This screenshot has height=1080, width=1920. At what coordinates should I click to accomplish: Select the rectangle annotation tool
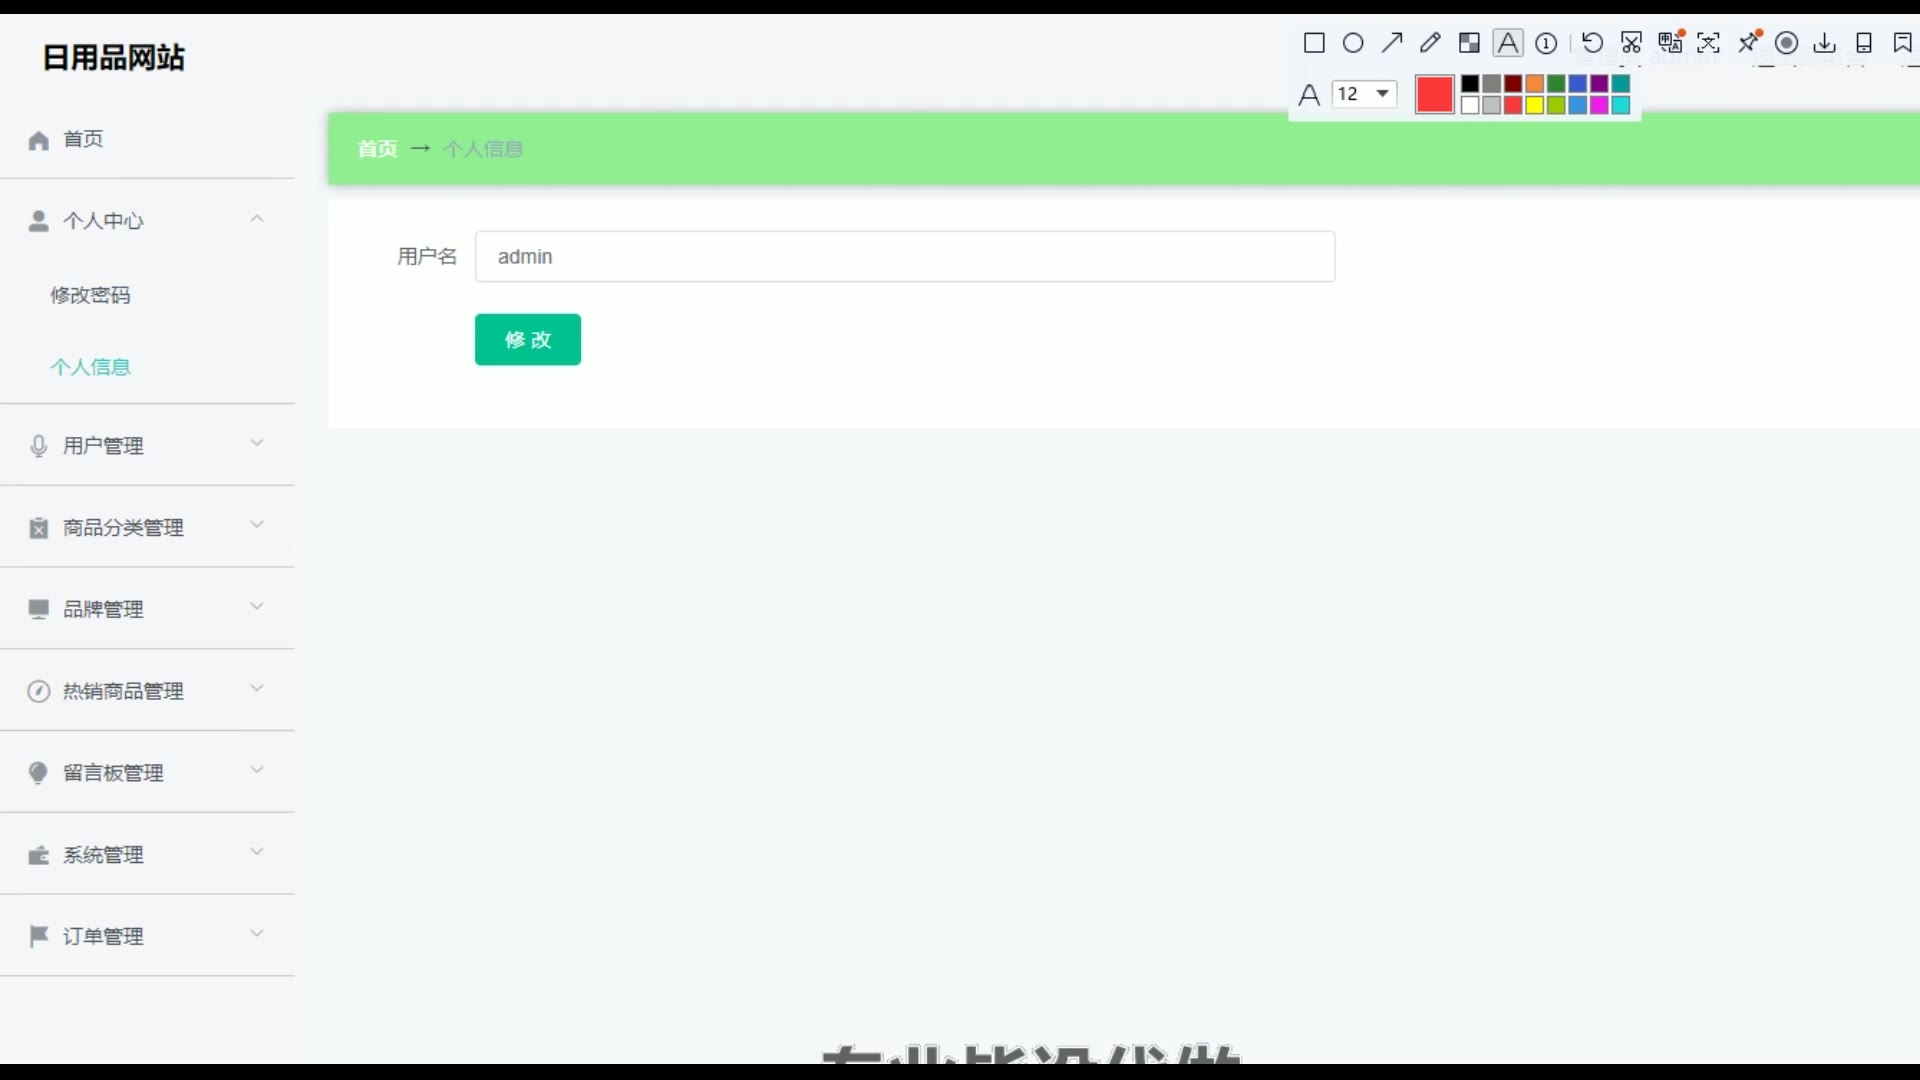(1314, 43)
